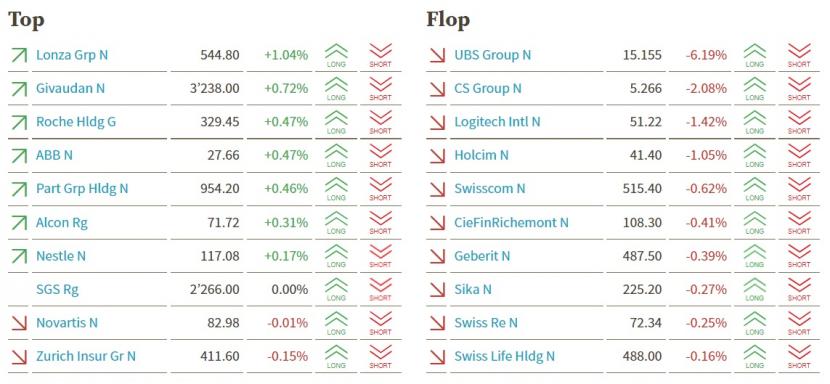
Task: Click the Swiss Re N change -0.25%
Action: point(706,323)
